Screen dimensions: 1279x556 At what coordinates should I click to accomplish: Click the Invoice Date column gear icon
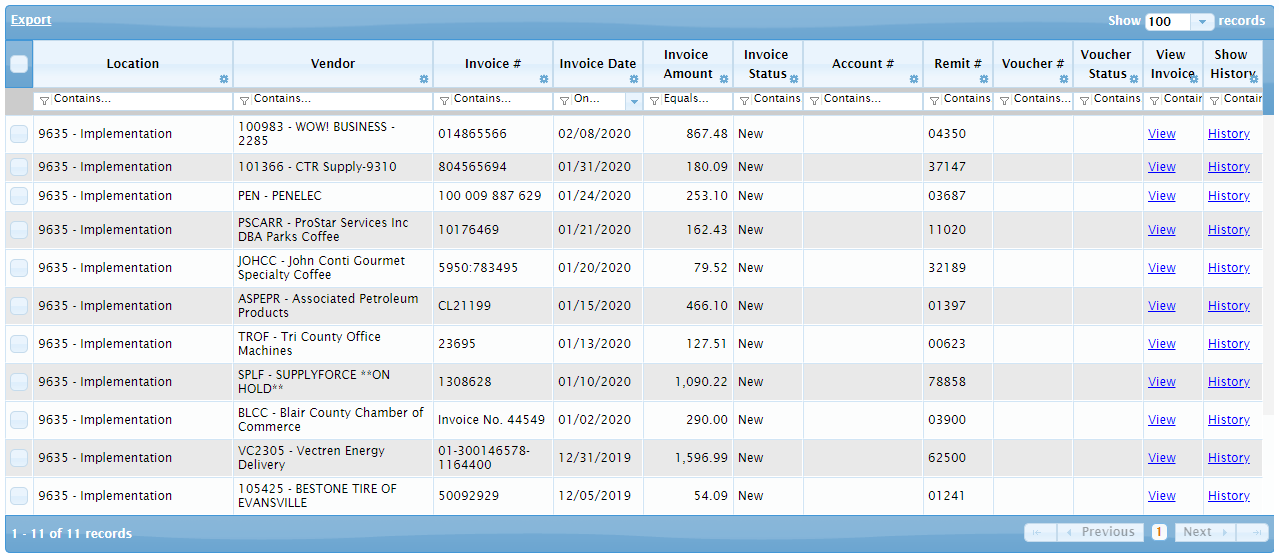(634, 79)
